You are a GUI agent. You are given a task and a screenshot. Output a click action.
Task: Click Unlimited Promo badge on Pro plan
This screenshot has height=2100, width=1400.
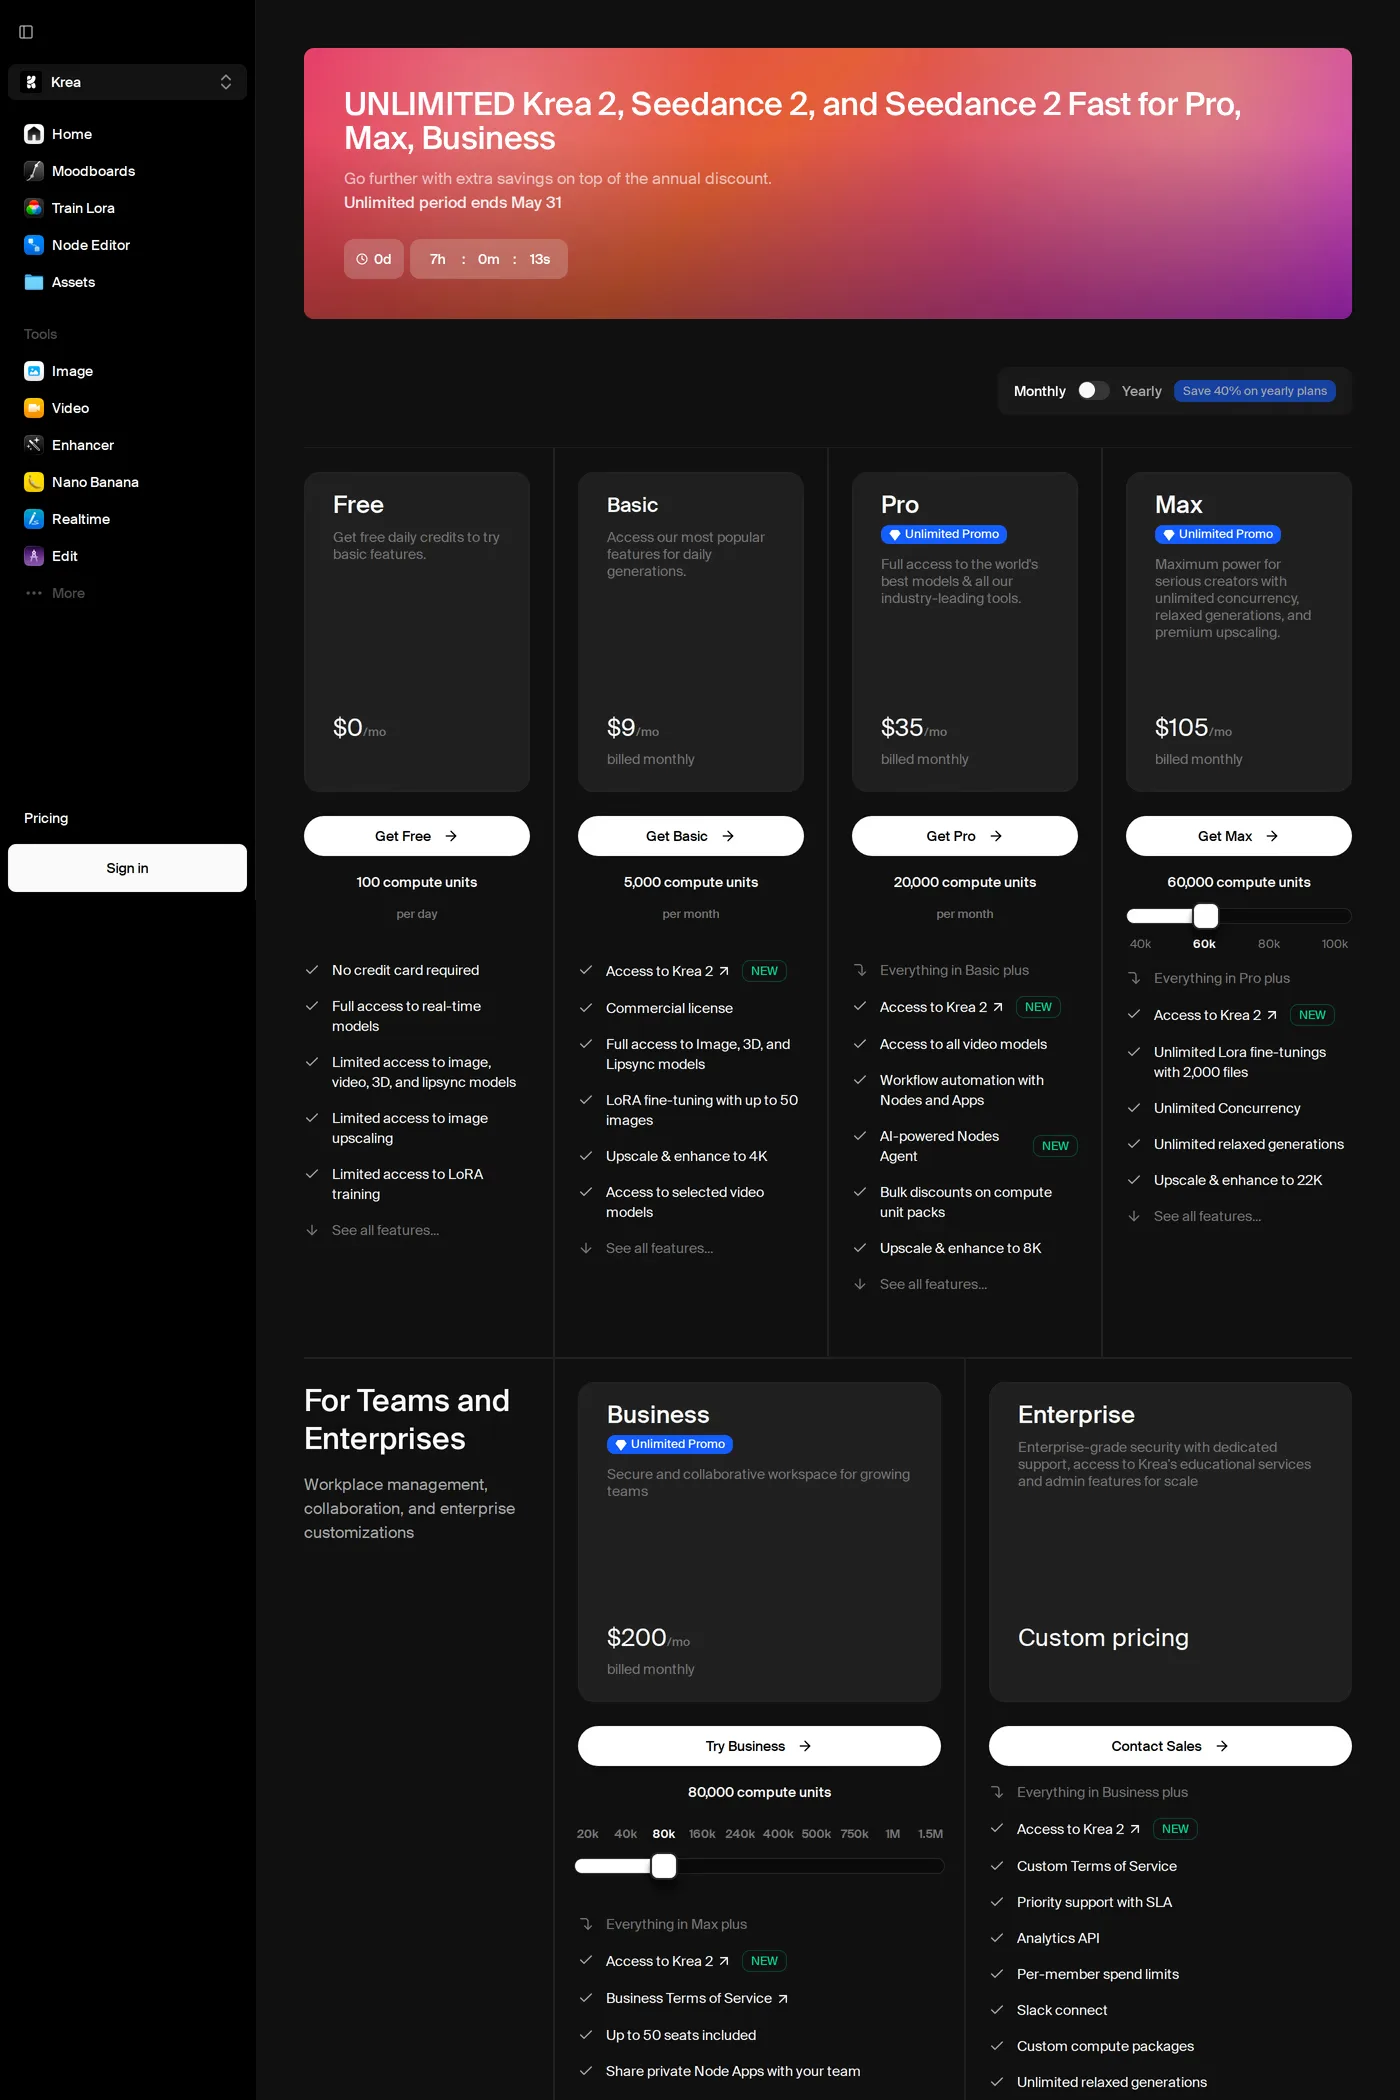tap(944, 535)
